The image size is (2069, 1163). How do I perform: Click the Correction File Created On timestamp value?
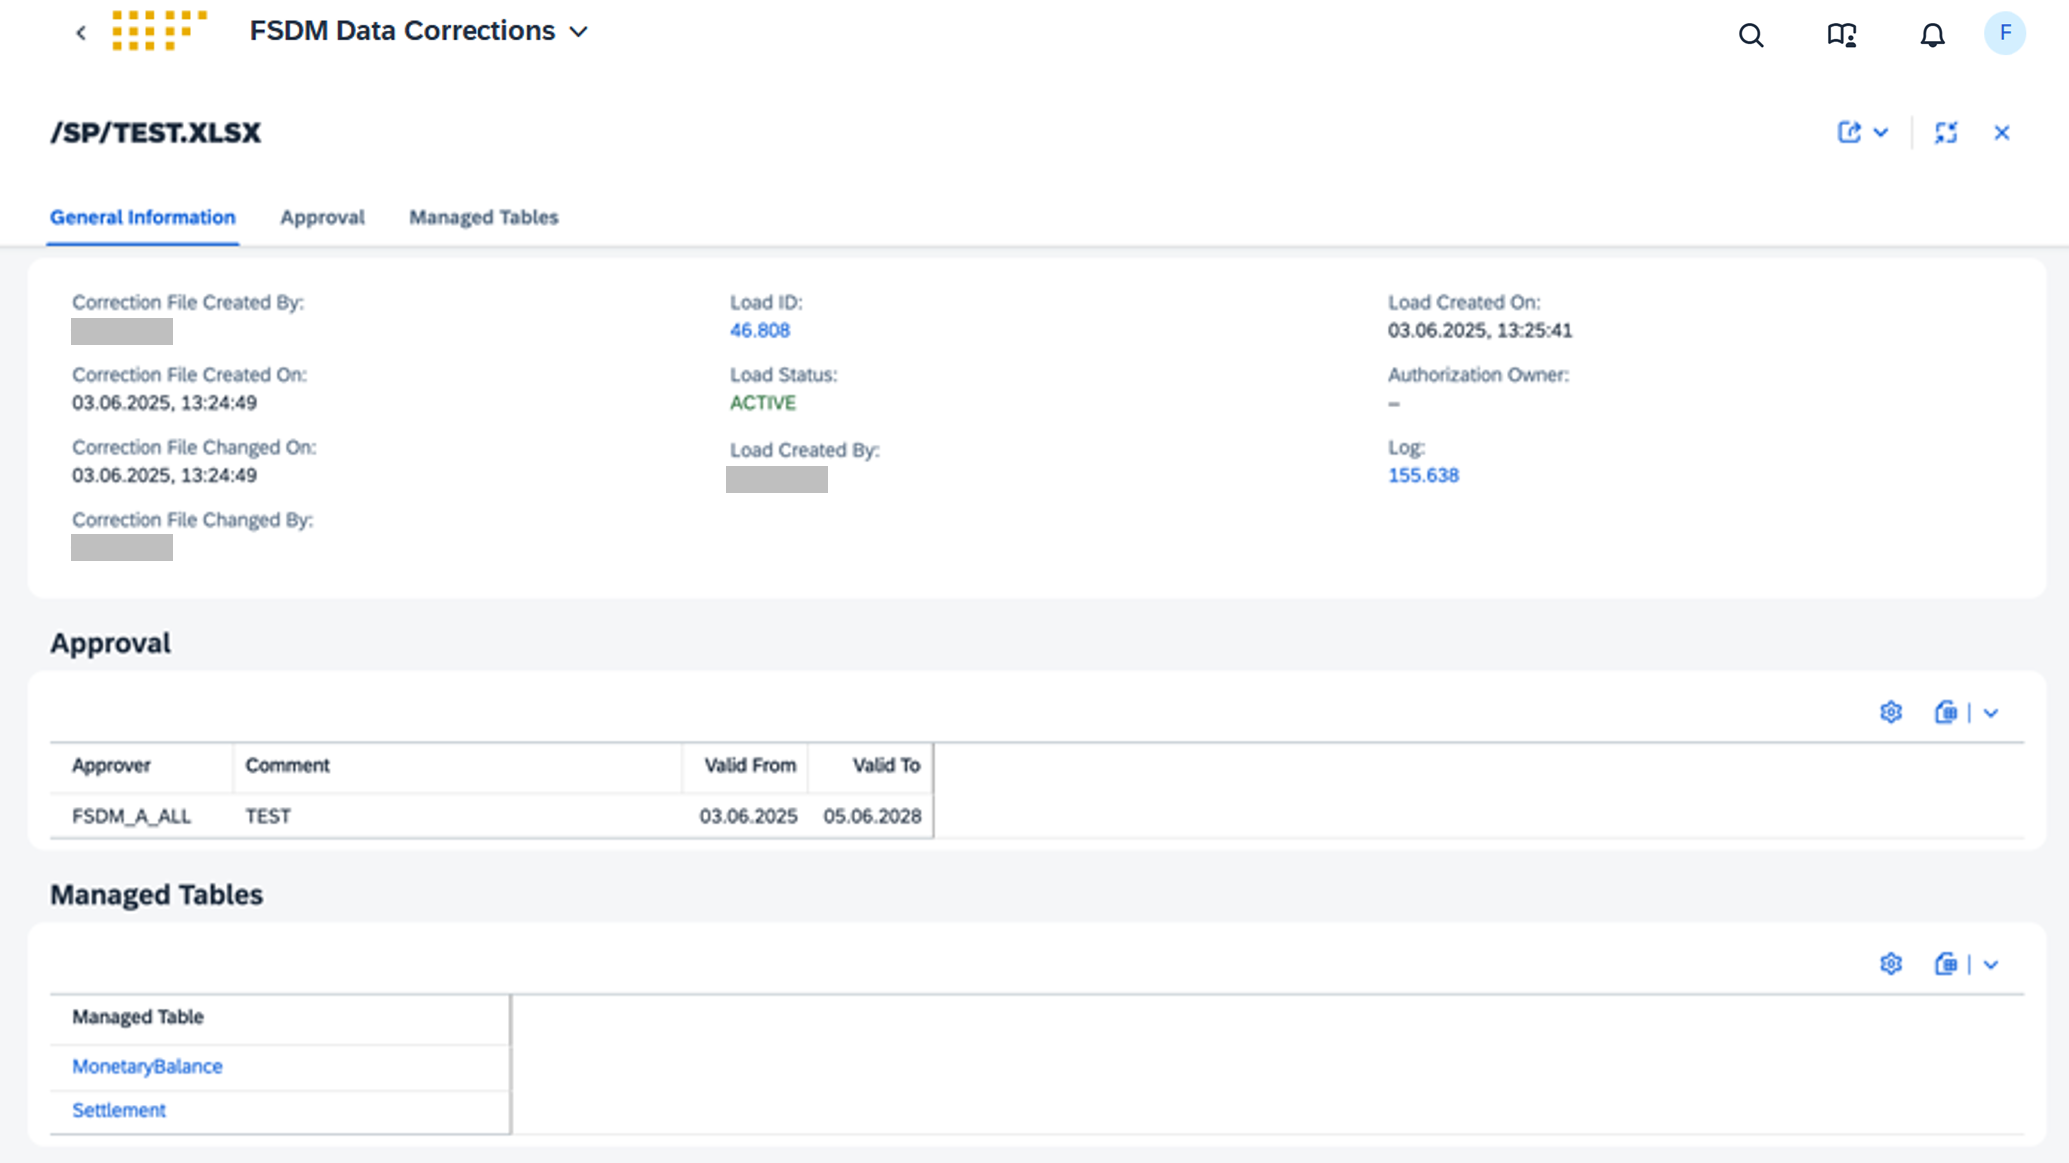(164, 403)
